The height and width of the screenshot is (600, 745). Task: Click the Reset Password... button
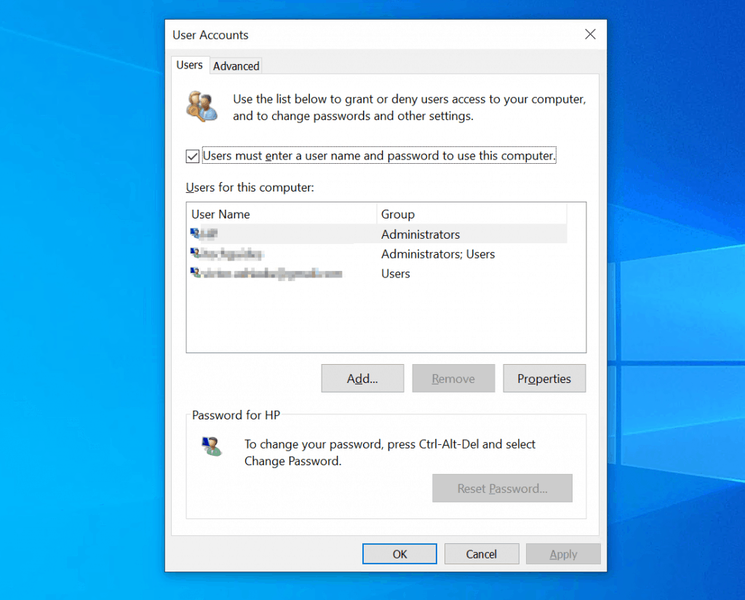click(x=502, y=488)
